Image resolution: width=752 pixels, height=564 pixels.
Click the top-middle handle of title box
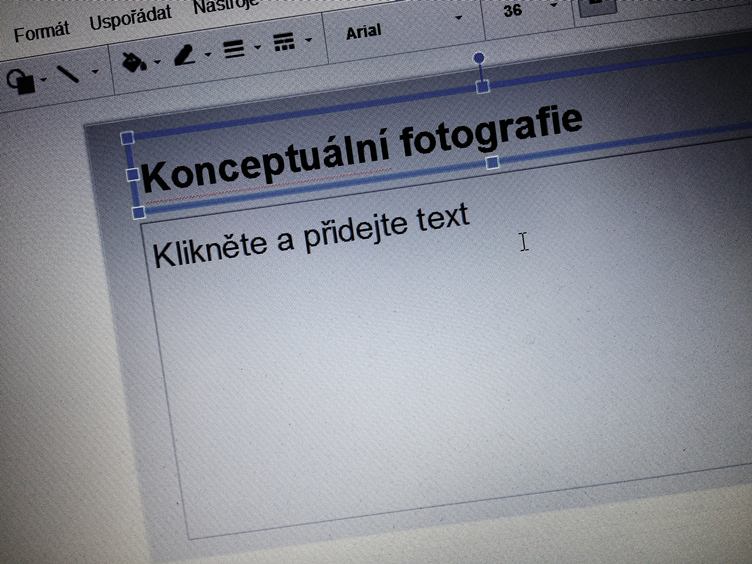pos(482,87)
